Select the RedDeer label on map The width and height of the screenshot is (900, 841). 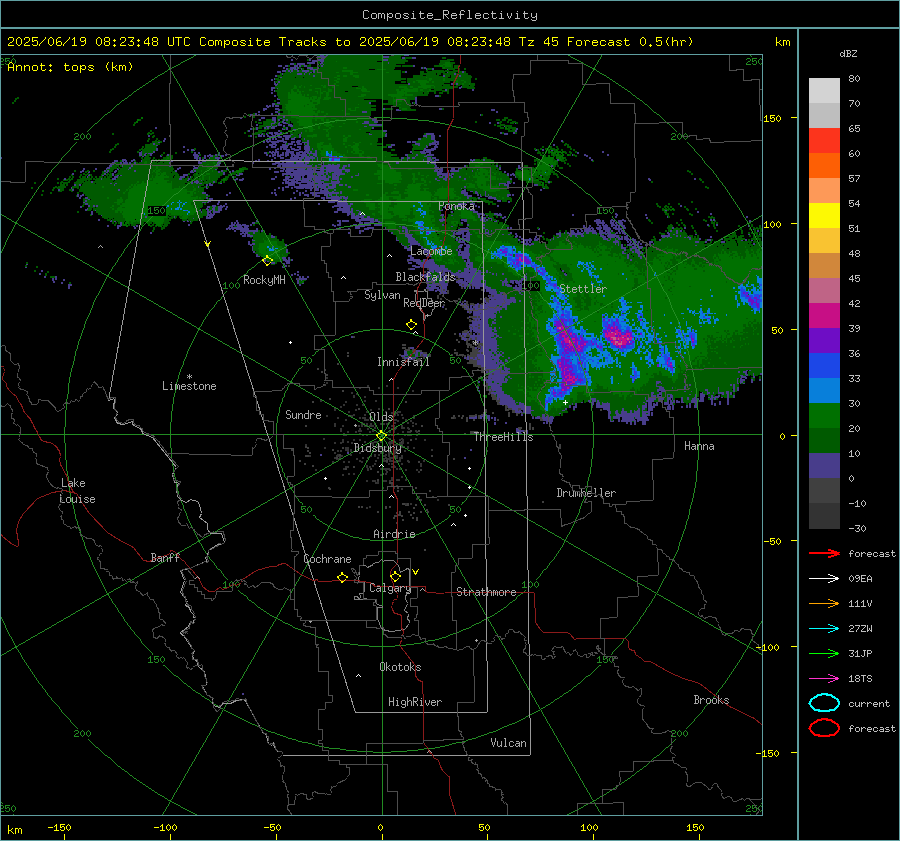tap(424, 303)
